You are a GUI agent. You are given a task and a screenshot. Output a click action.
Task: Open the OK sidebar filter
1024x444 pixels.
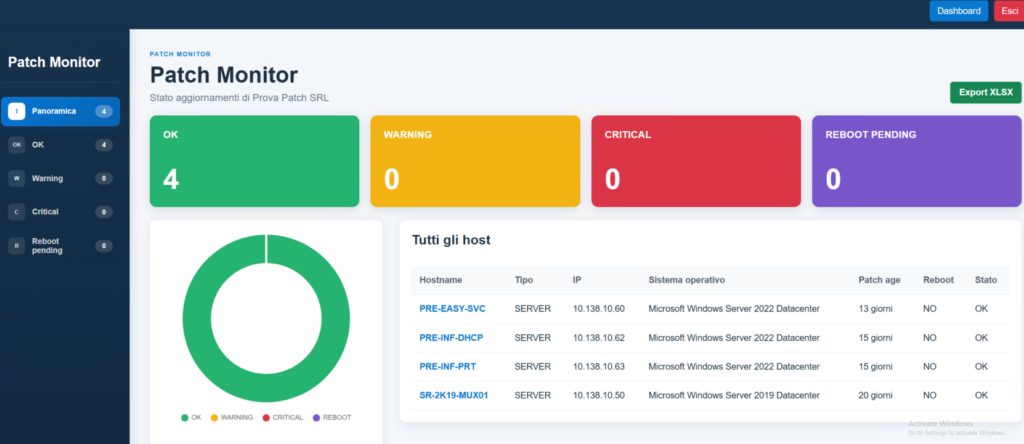coord(60,145)
